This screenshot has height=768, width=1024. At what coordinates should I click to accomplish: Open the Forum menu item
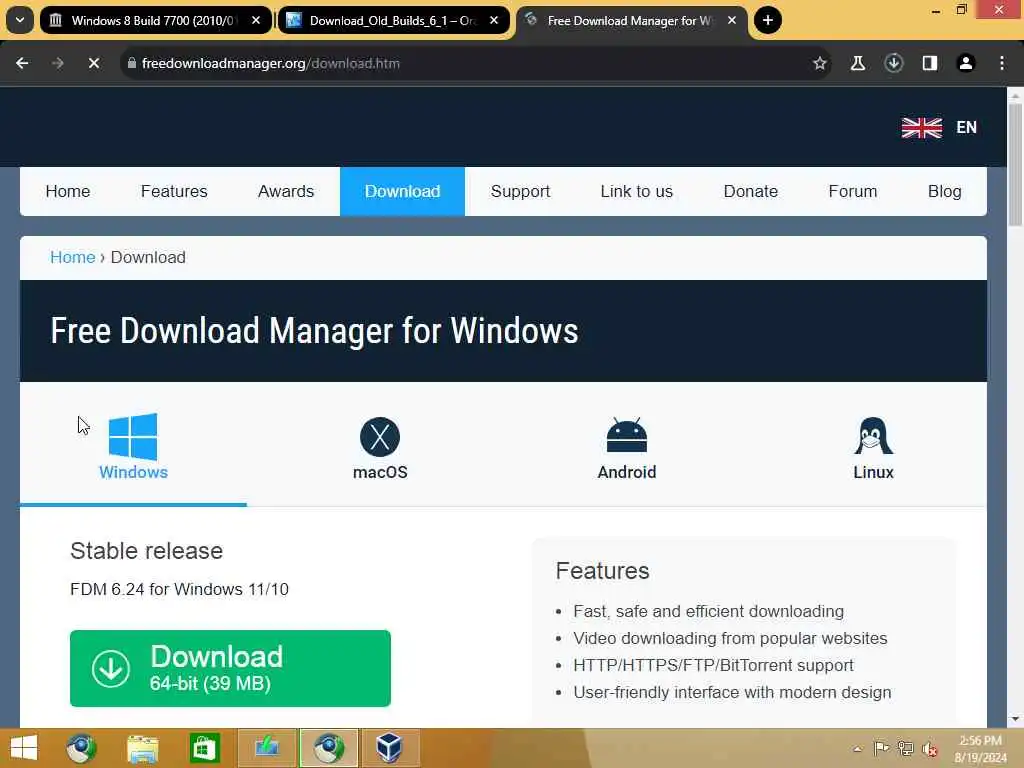(852, 191)
